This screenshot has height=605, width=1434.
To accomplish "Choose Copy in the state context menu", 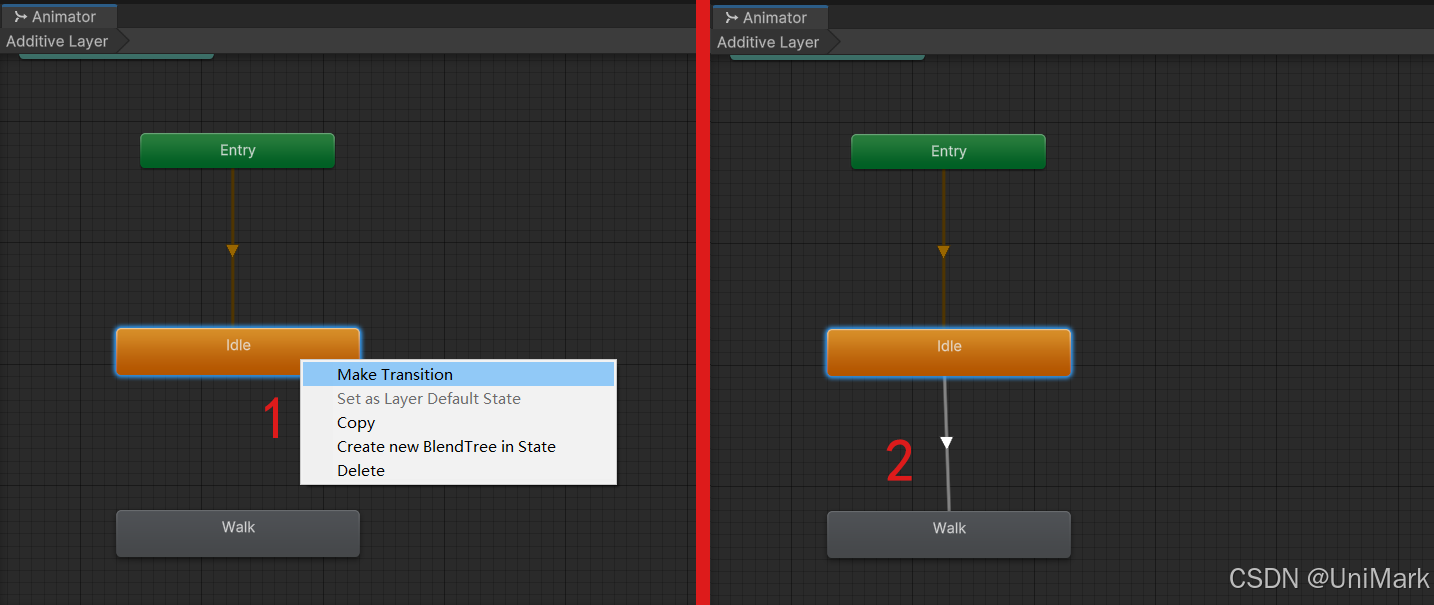I will 458,422.
